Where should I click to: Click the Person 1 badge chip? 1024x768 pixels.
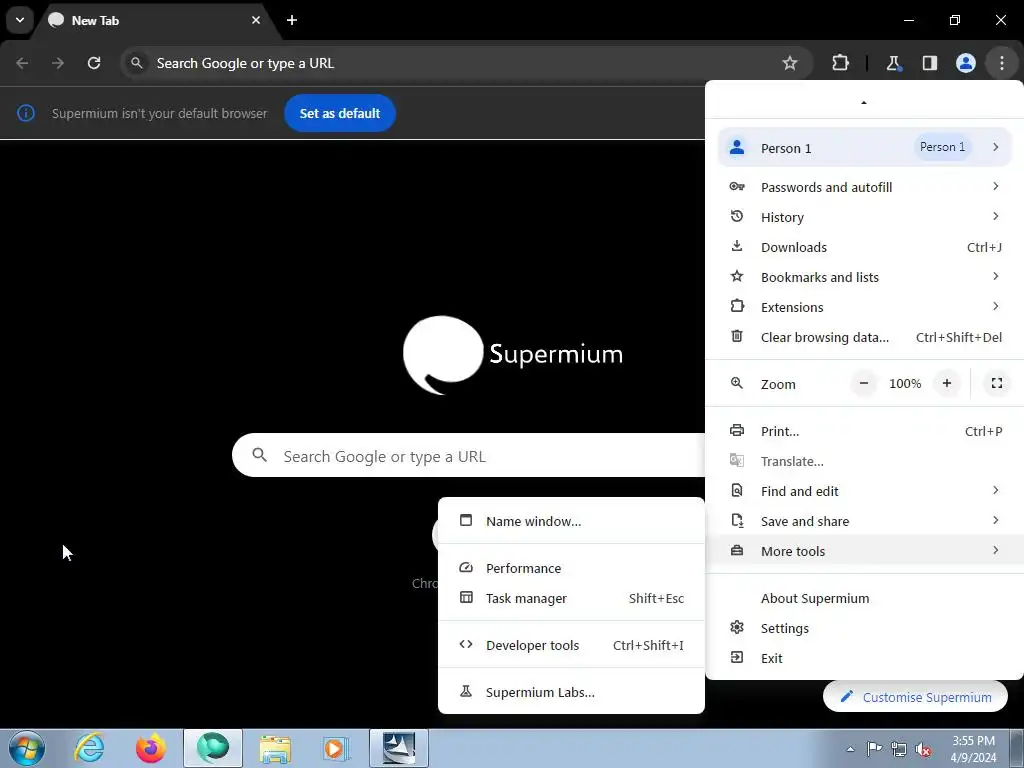[942, 147]
